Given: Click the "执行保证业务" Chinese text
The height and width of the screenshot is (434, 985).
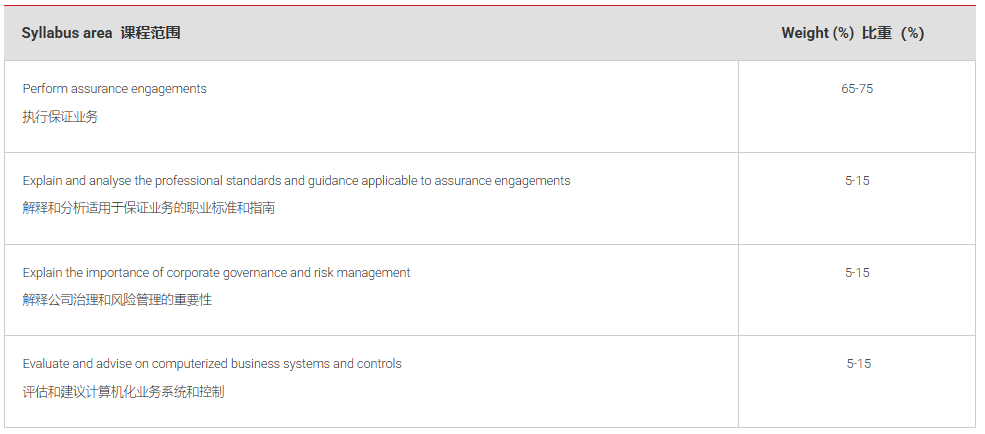Looking at the screenshot, I should [x=60, y=117].
